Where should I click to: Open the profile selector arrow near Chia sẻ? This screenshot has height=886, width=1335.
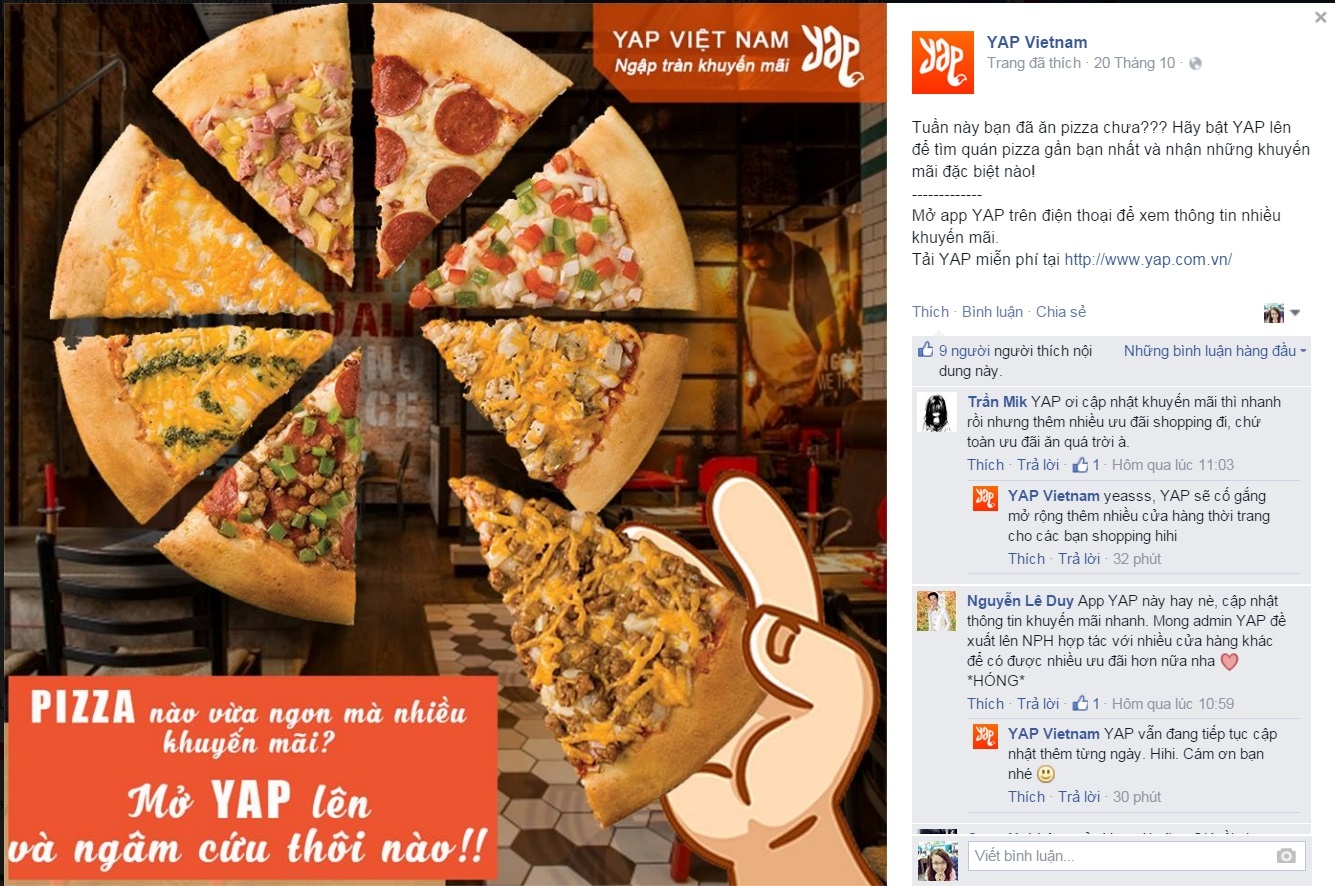click(x=1295, y=313)
